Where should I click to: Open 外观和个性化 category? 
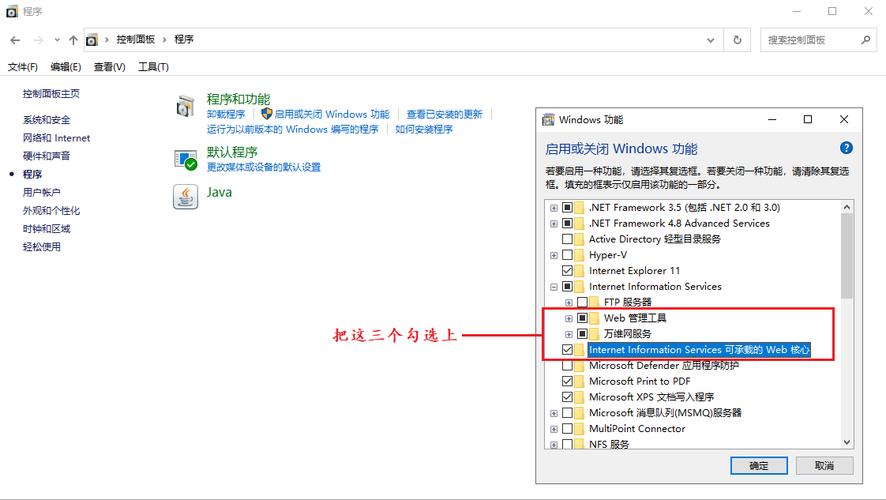click(x=51, y=210)
